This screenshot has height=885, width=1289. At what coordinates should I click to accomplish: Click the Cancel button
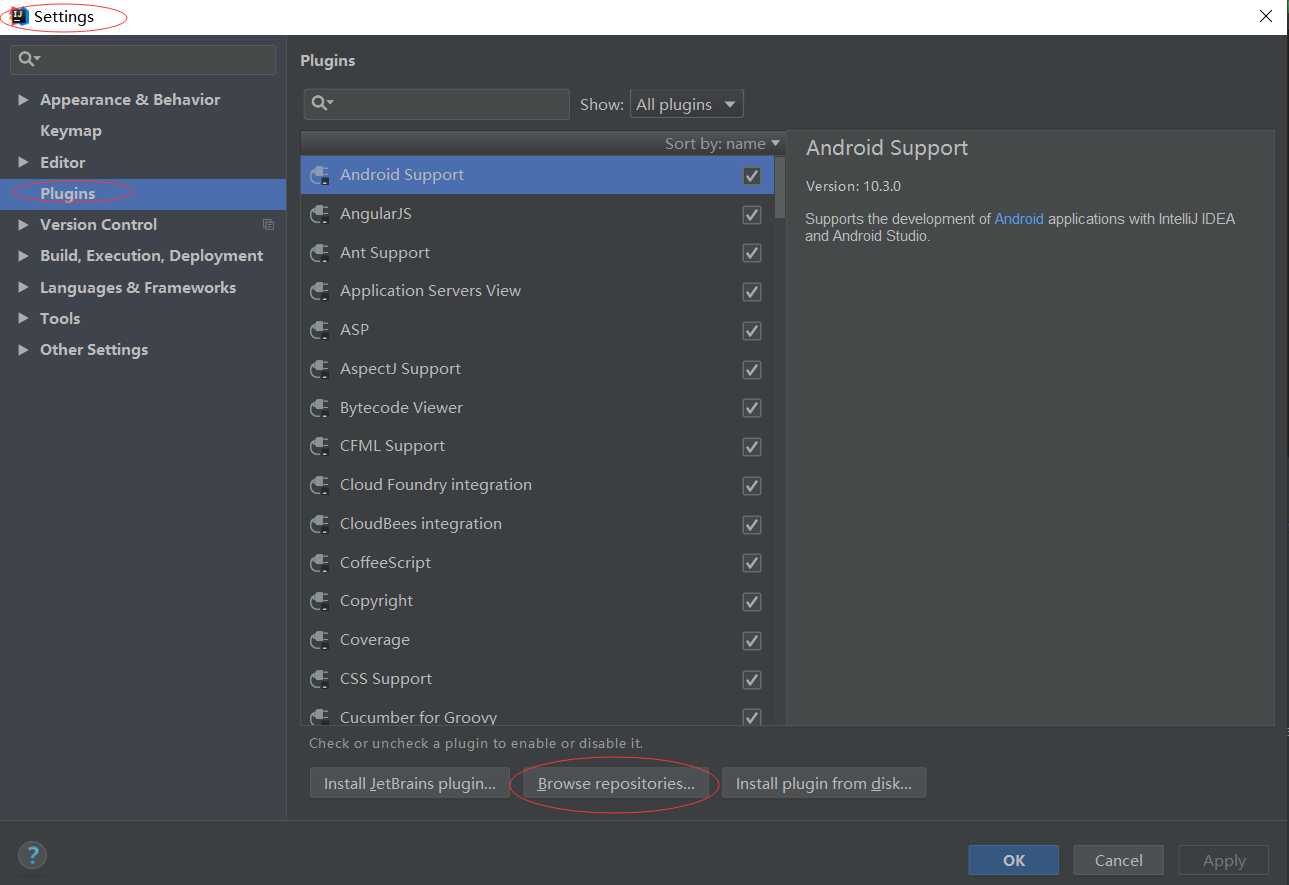(1118, 860)
